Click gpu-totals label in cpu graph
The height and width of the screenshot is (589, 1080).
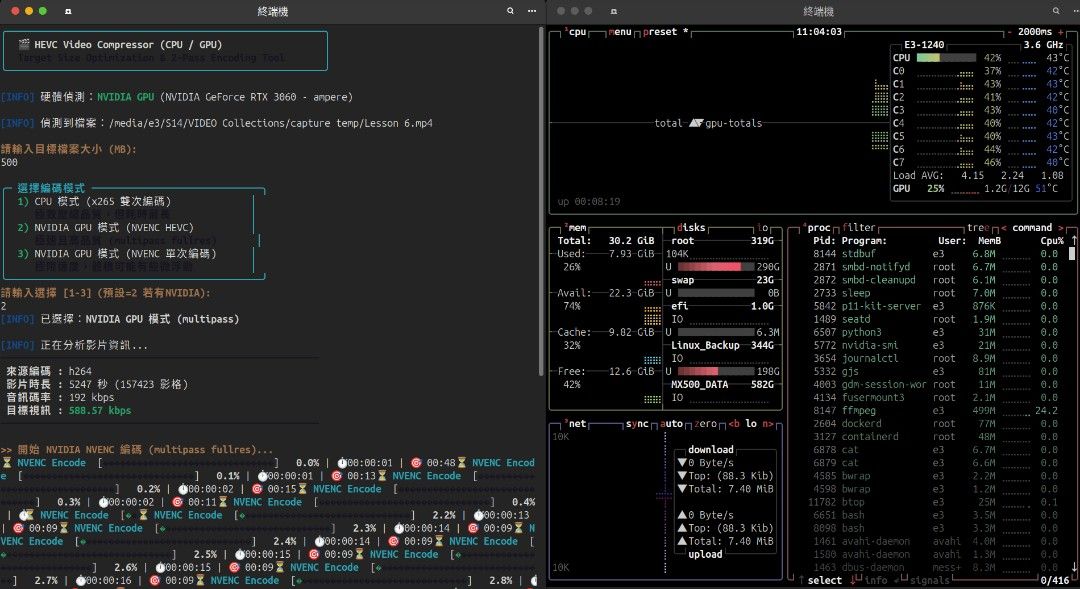733,123
